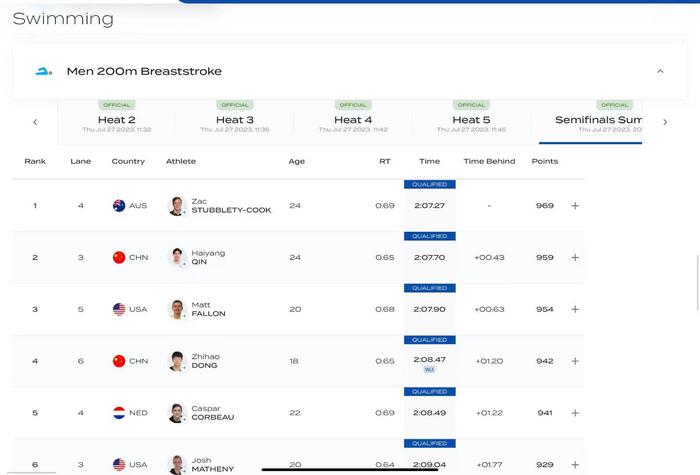Expand details for Zac Stubblety-Cook row

point(575,206)
